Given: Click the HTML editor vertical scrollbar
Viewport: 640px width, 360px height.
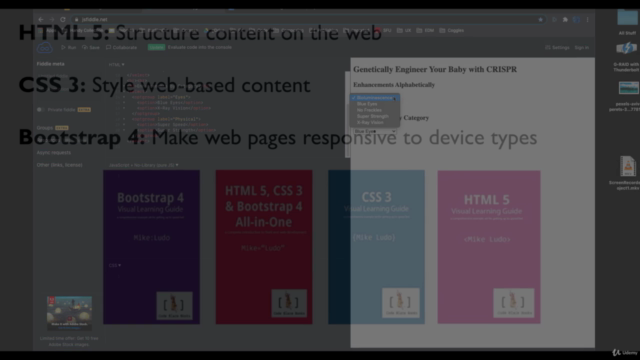Looking at the screenshot, I should [347, 114].
